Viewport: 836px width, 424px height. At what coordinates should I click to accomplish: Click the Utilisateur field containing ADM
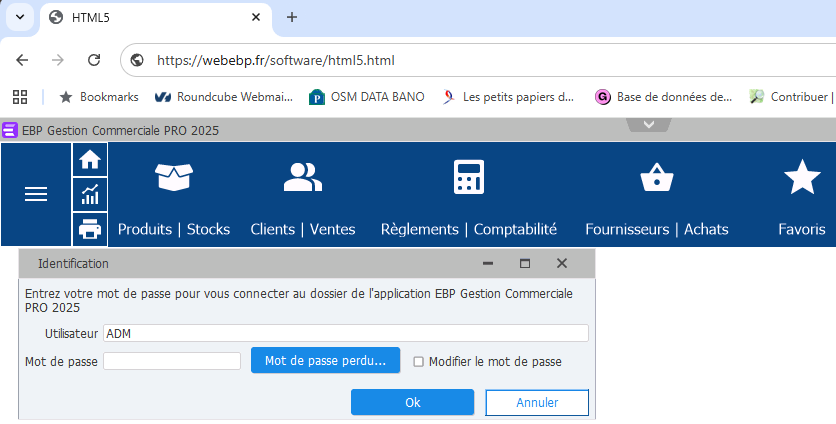(345, 333)
